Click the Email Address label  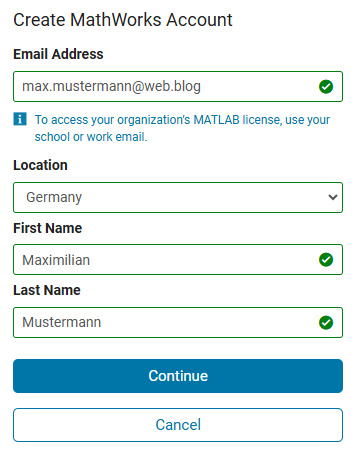[58, 54]
